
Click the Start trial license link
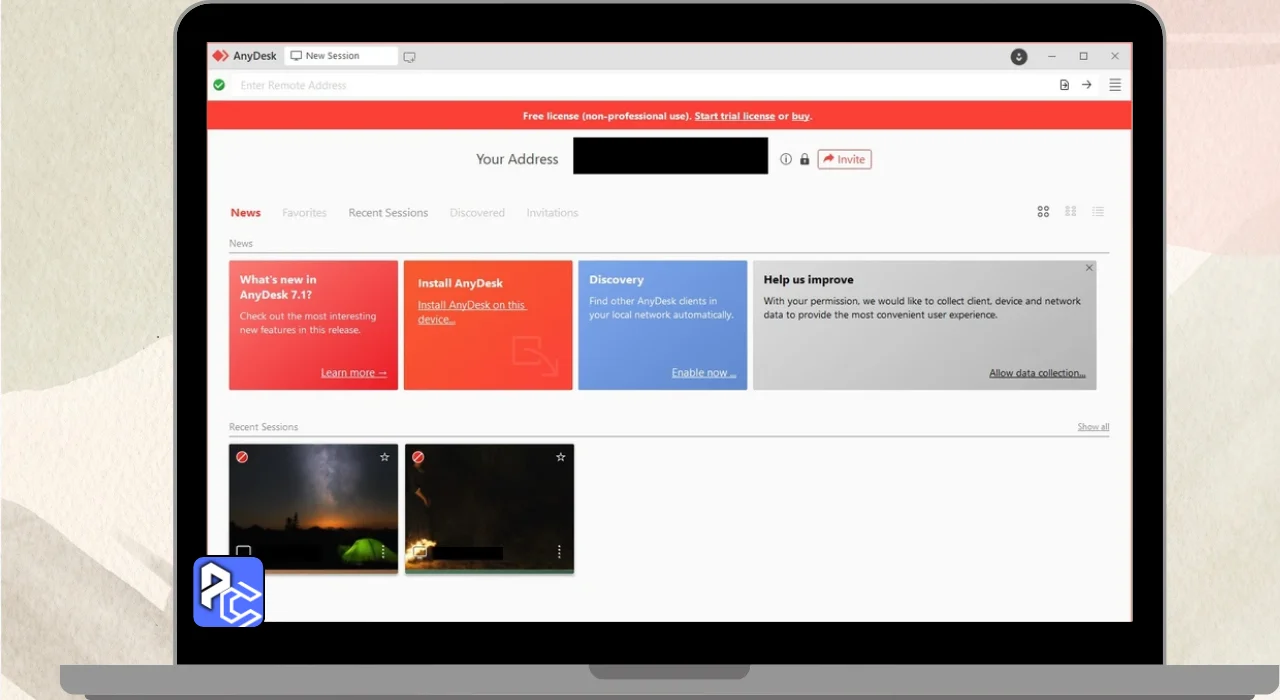point(735,116)
